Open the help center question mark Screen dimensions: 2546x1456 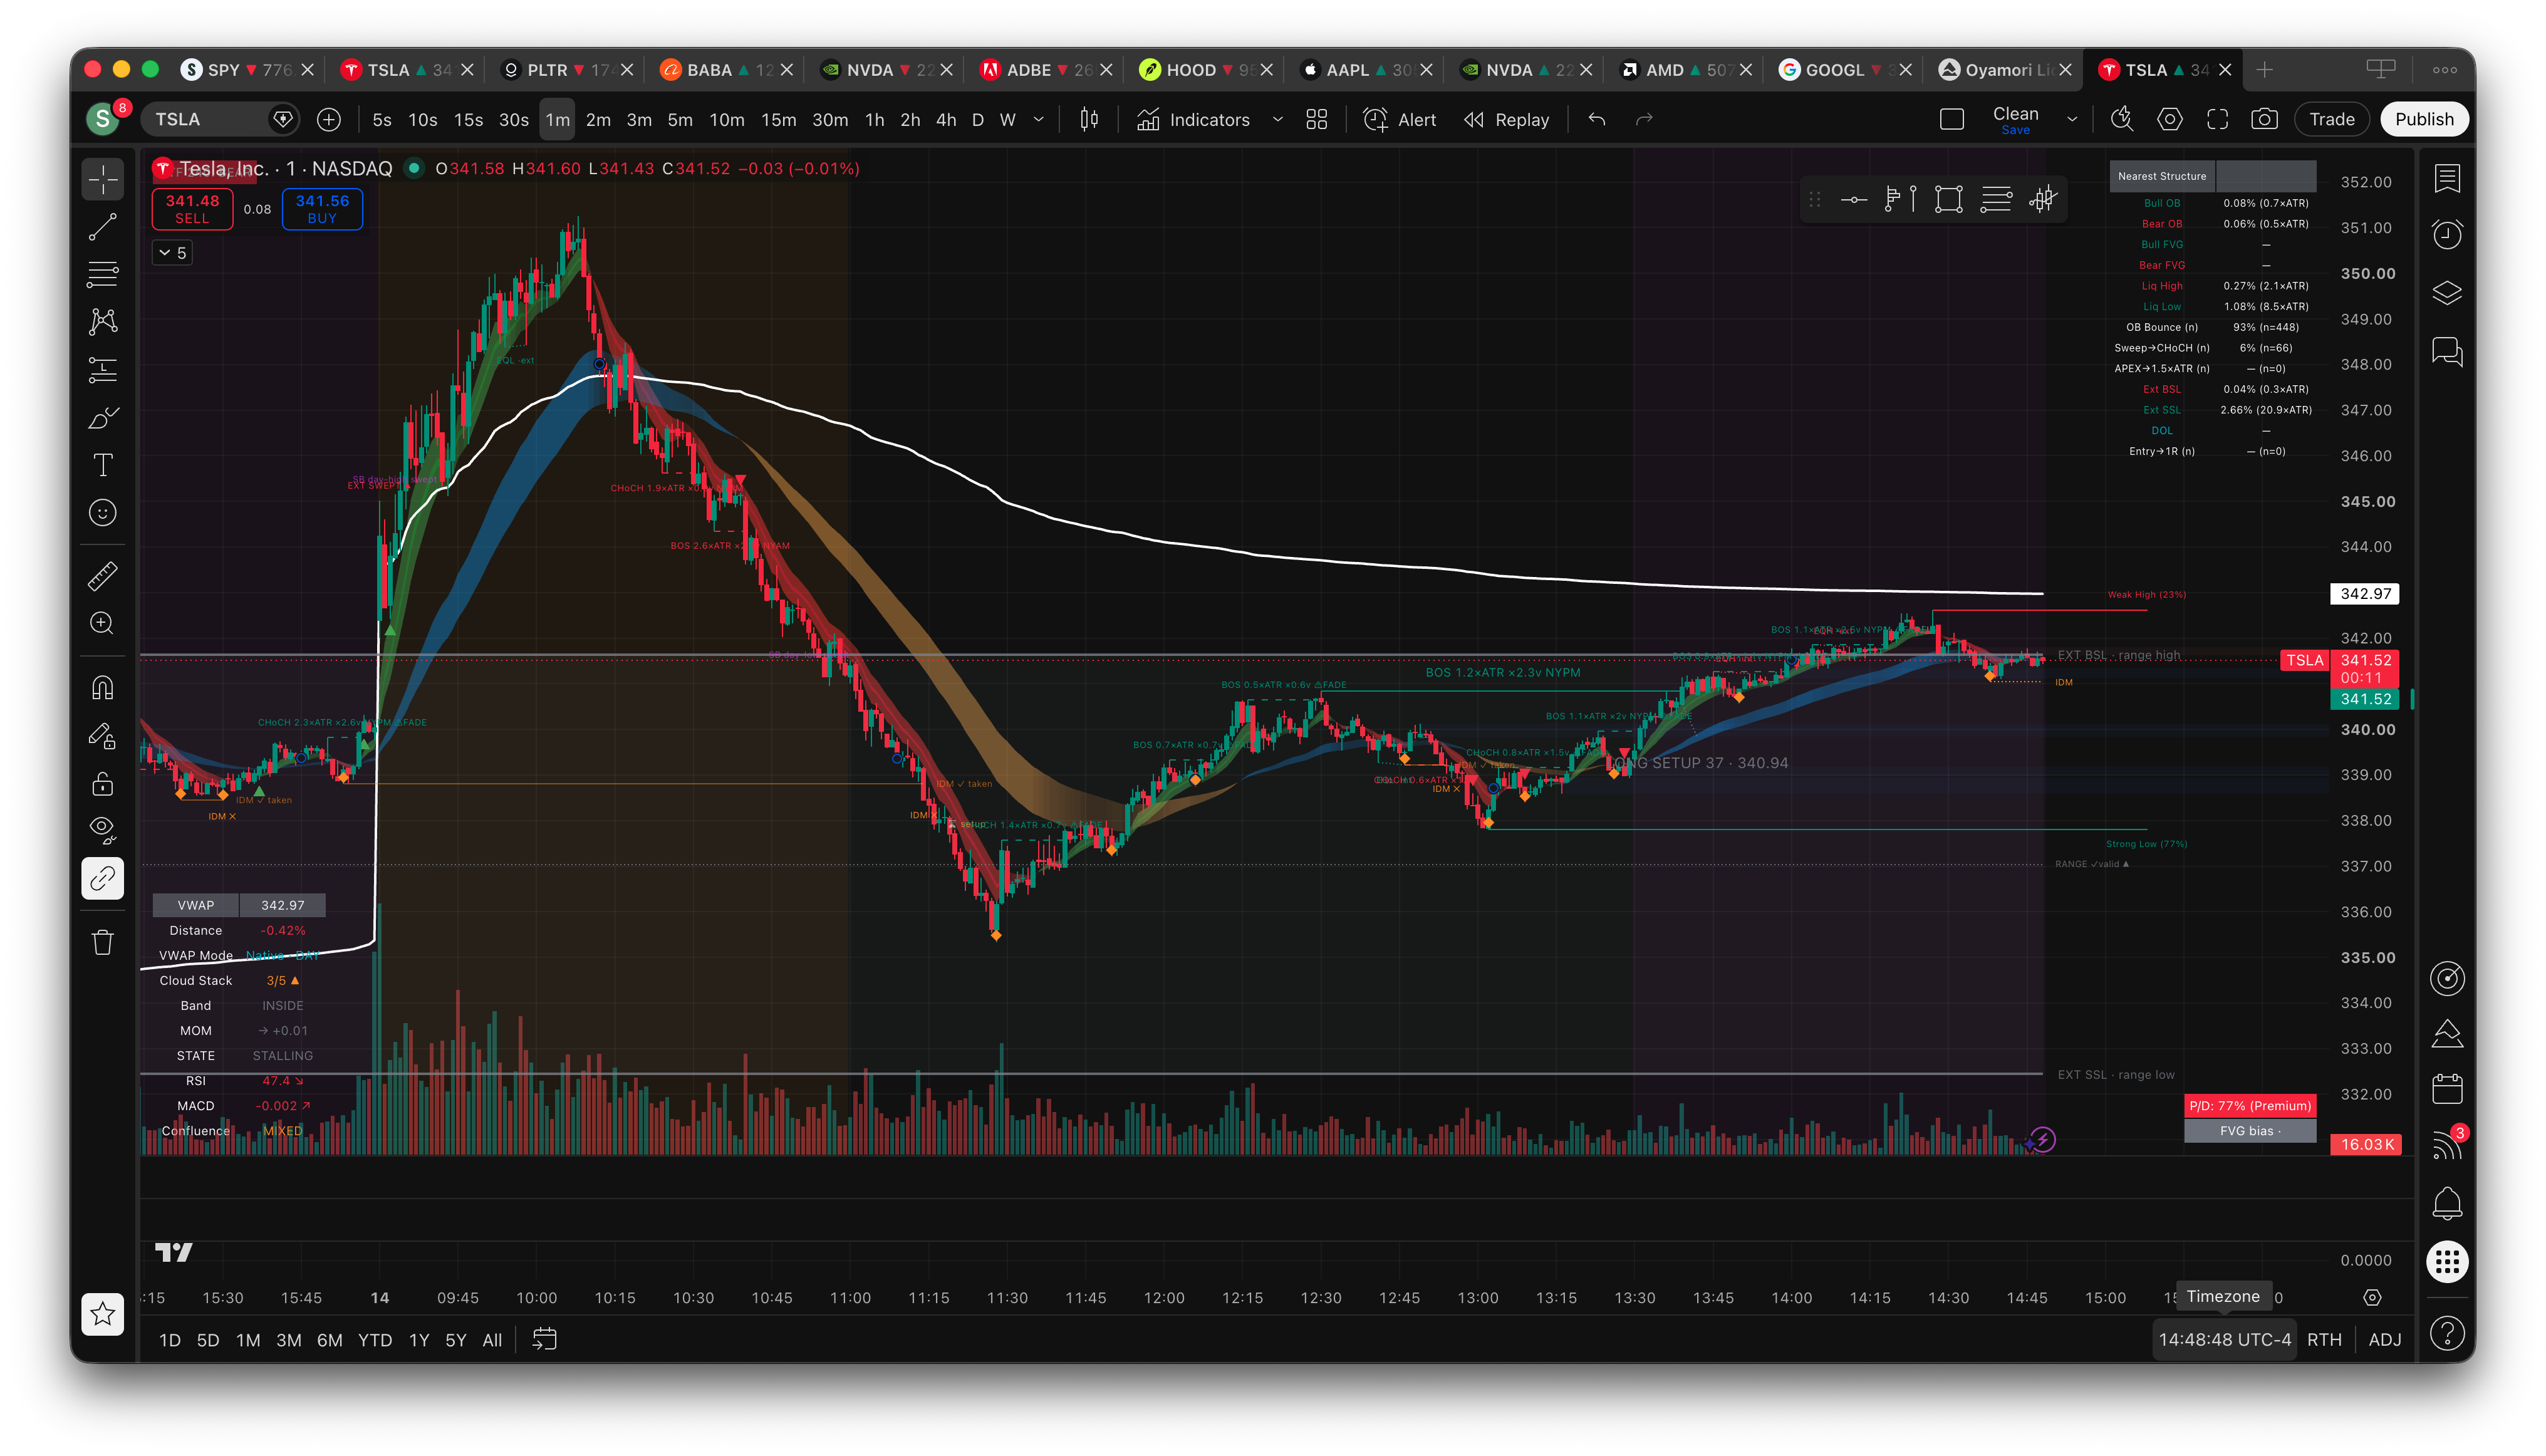point(2447,1332)
